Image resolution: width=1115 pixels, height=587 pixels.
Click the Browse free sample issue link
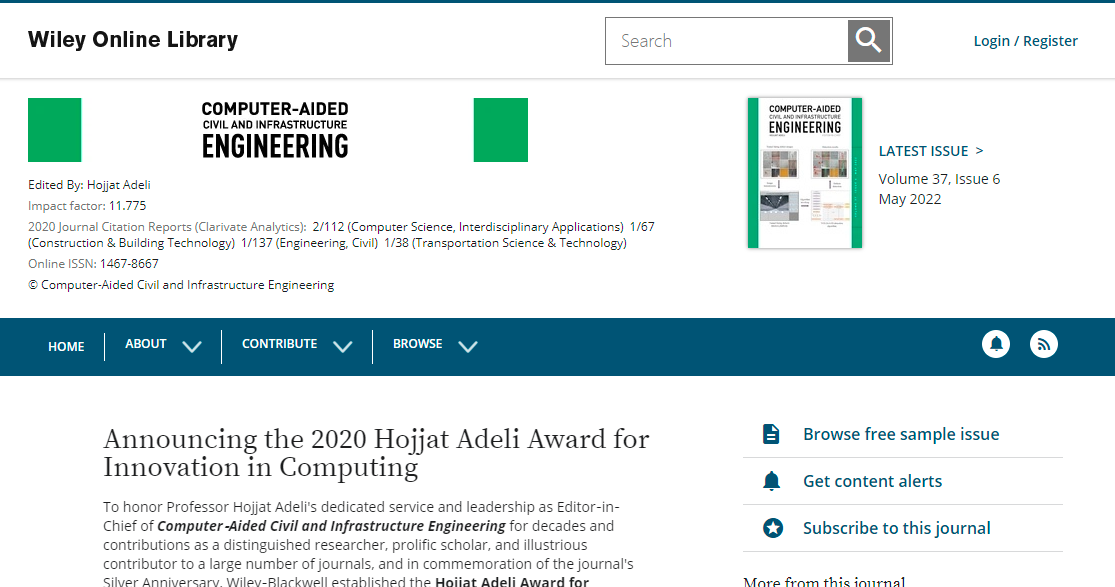pyautogui.click(x=901, y=434)
